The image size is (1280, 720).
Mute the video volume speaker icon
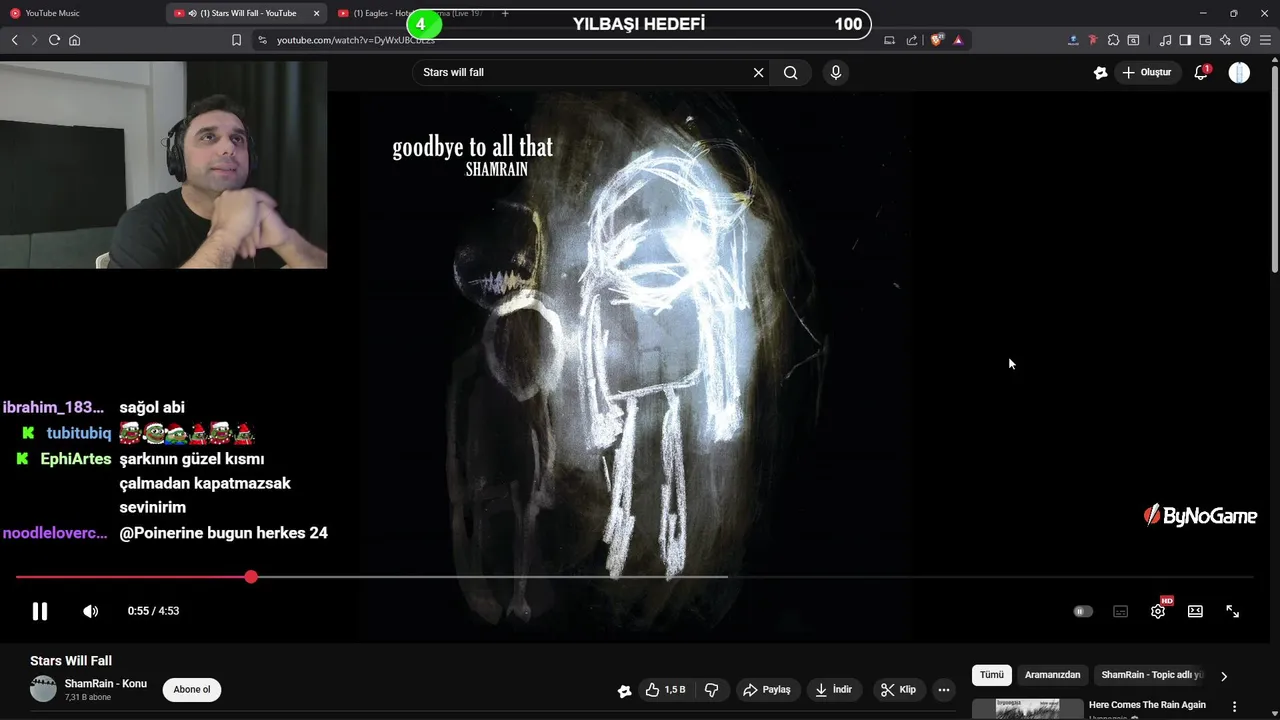[x=90, y=611]
